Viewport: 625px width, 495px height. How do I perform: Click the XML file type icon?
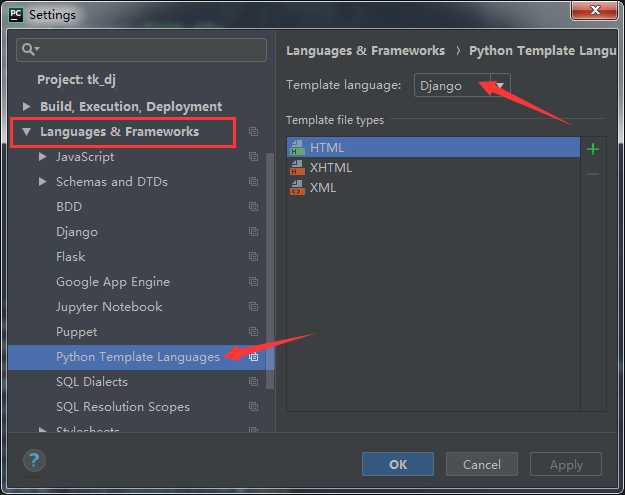tap(297, 188)
